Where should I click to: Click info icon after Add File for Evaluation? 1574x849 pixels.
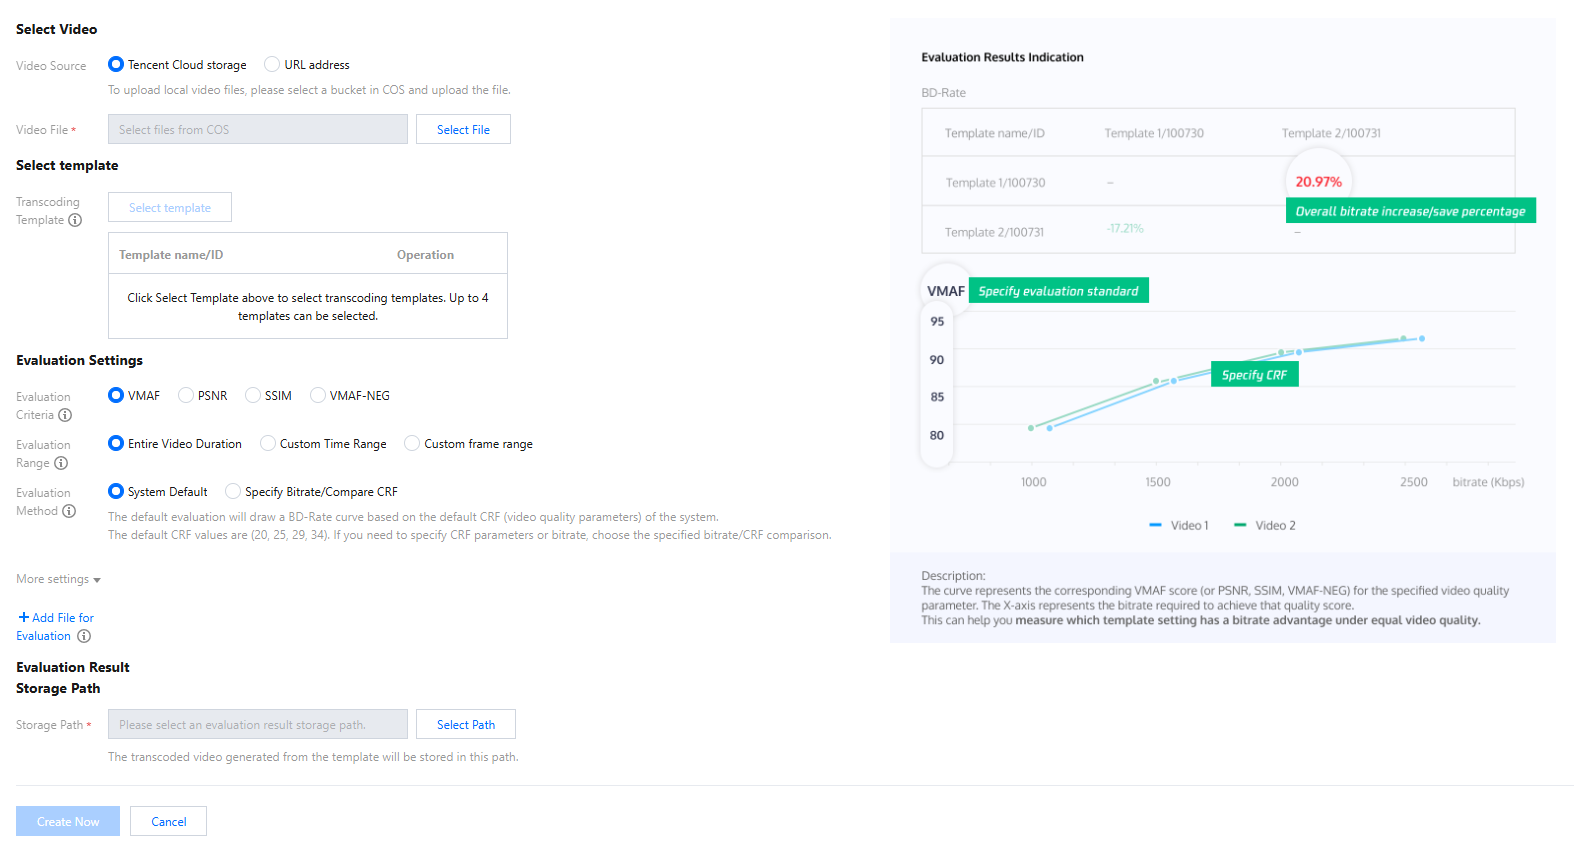pyautogui.click(x=84, y=636)
